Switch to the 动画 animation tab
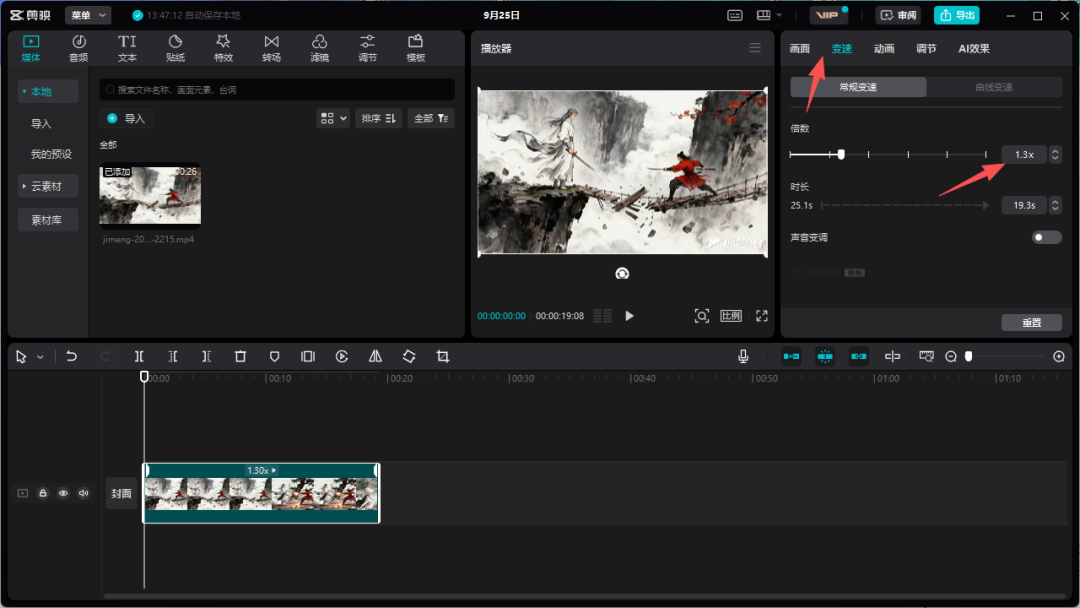 tap(884, 48)
